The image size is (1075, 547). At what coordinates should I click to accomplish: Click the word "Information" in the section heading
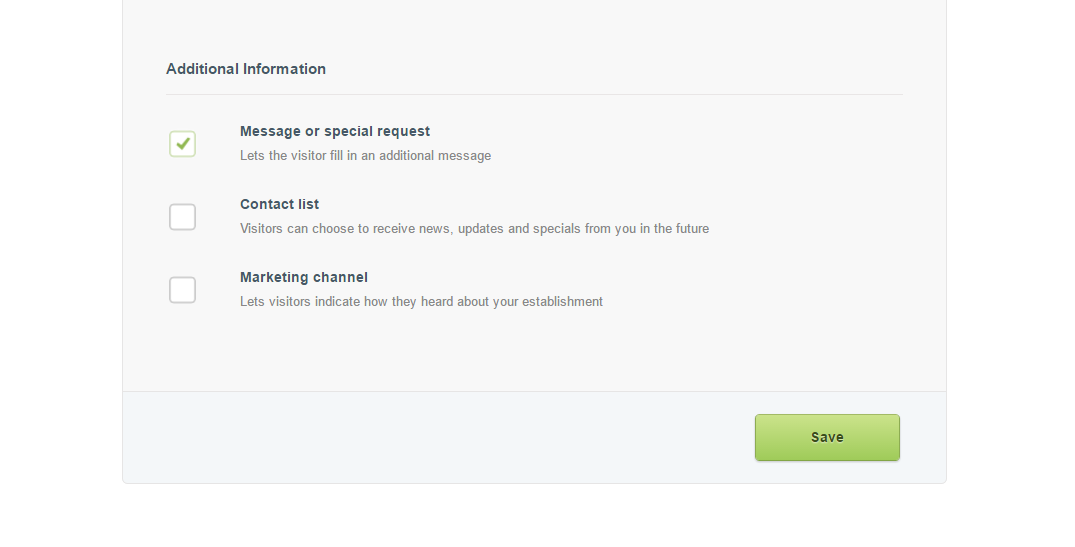tap(285, 69)
